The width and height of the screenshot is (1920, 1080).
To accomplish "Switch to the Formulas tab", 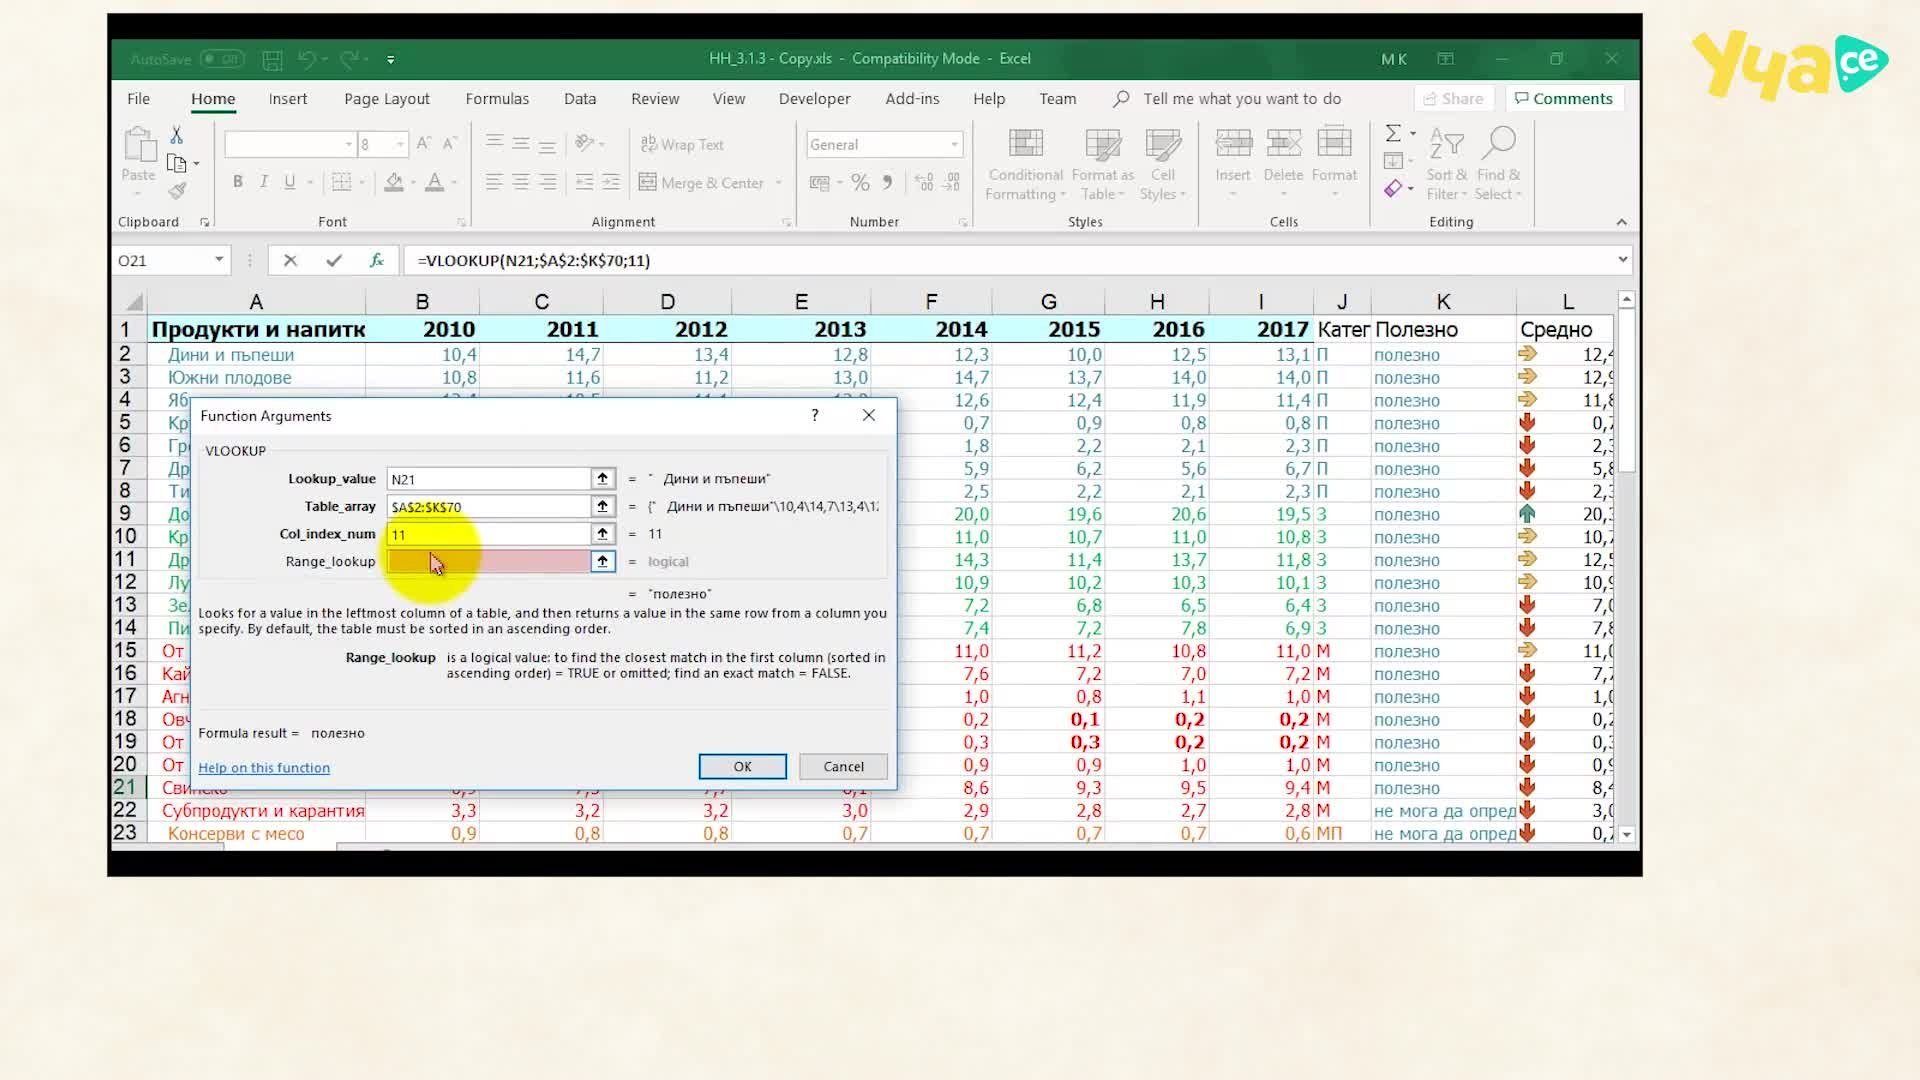I will point(497,98).
